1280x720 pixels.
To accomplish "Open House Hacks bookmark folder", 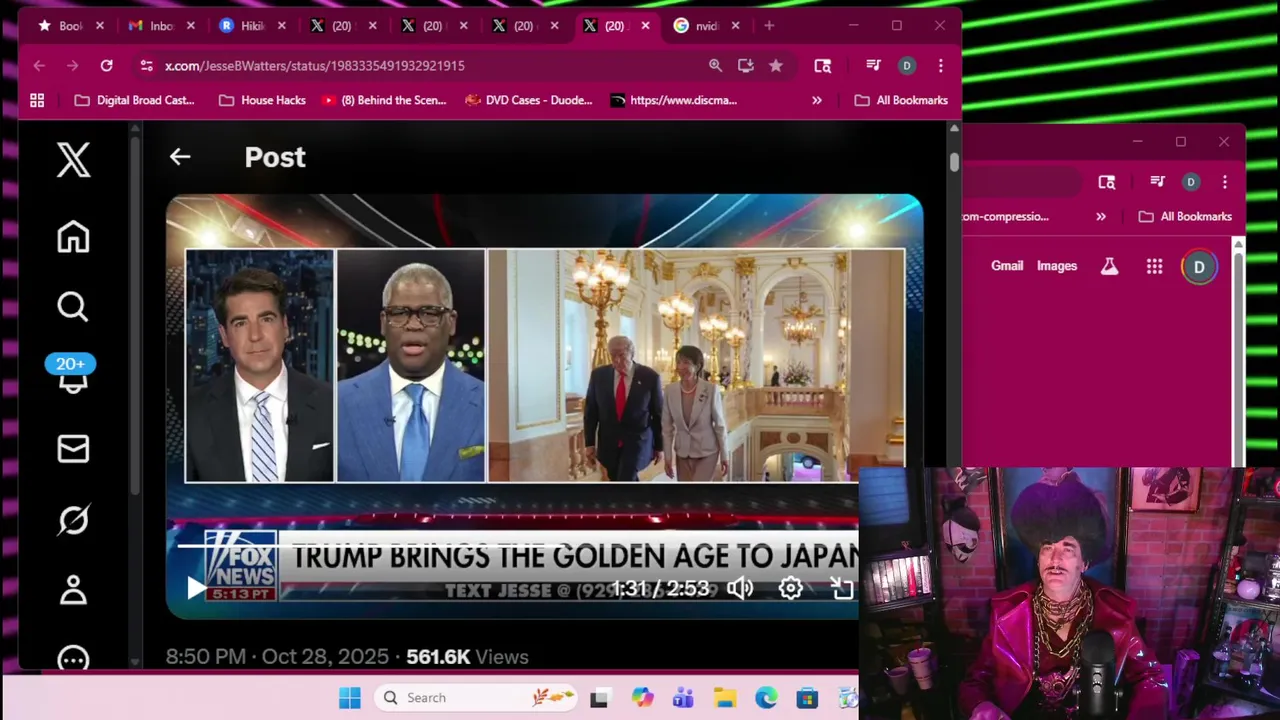I will [262, 100].
